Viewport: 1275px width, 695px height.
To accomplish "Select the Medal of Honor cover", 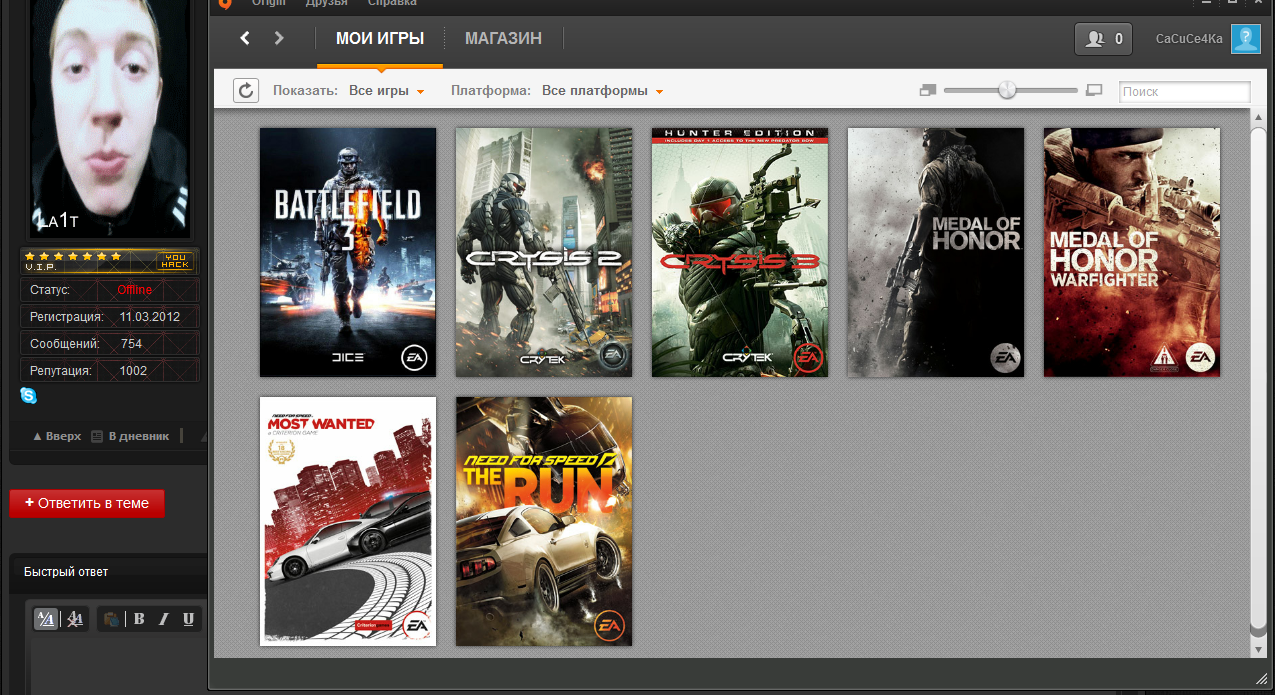I will 936,252.
